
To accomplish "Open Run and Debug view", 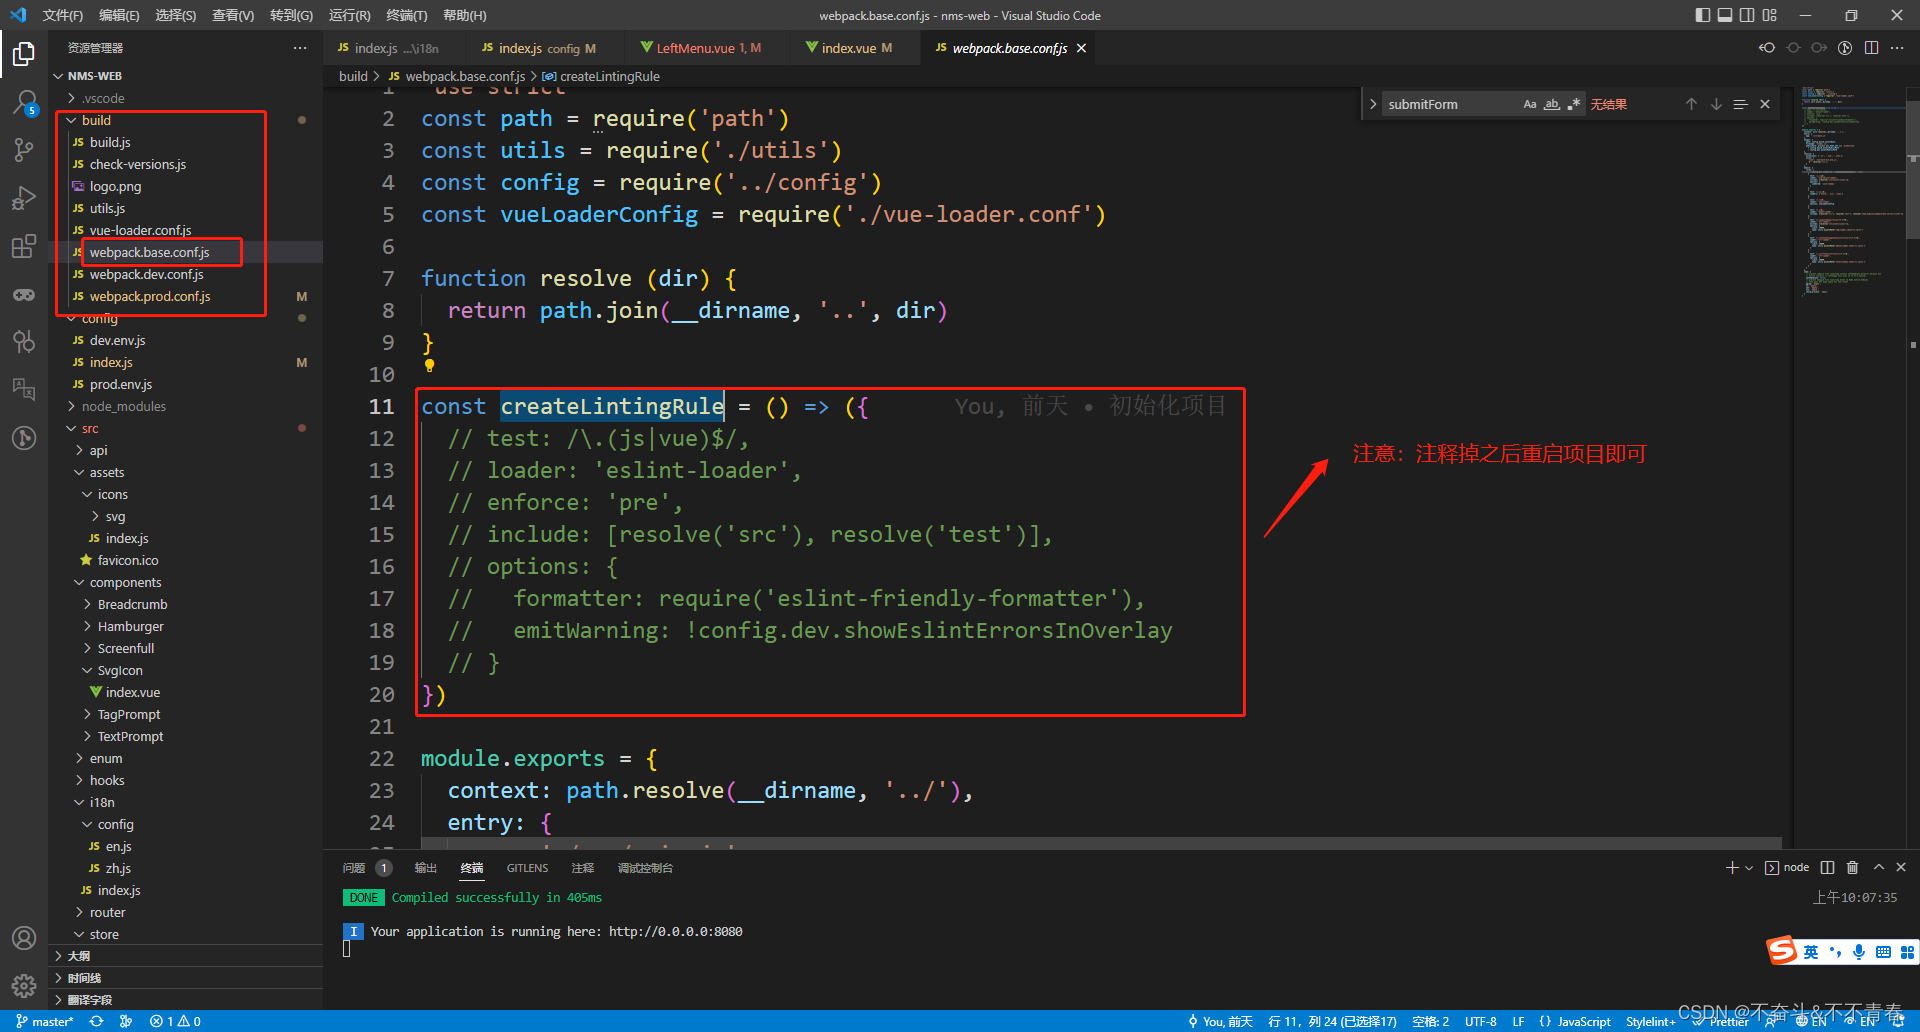I will coord(24,198).
